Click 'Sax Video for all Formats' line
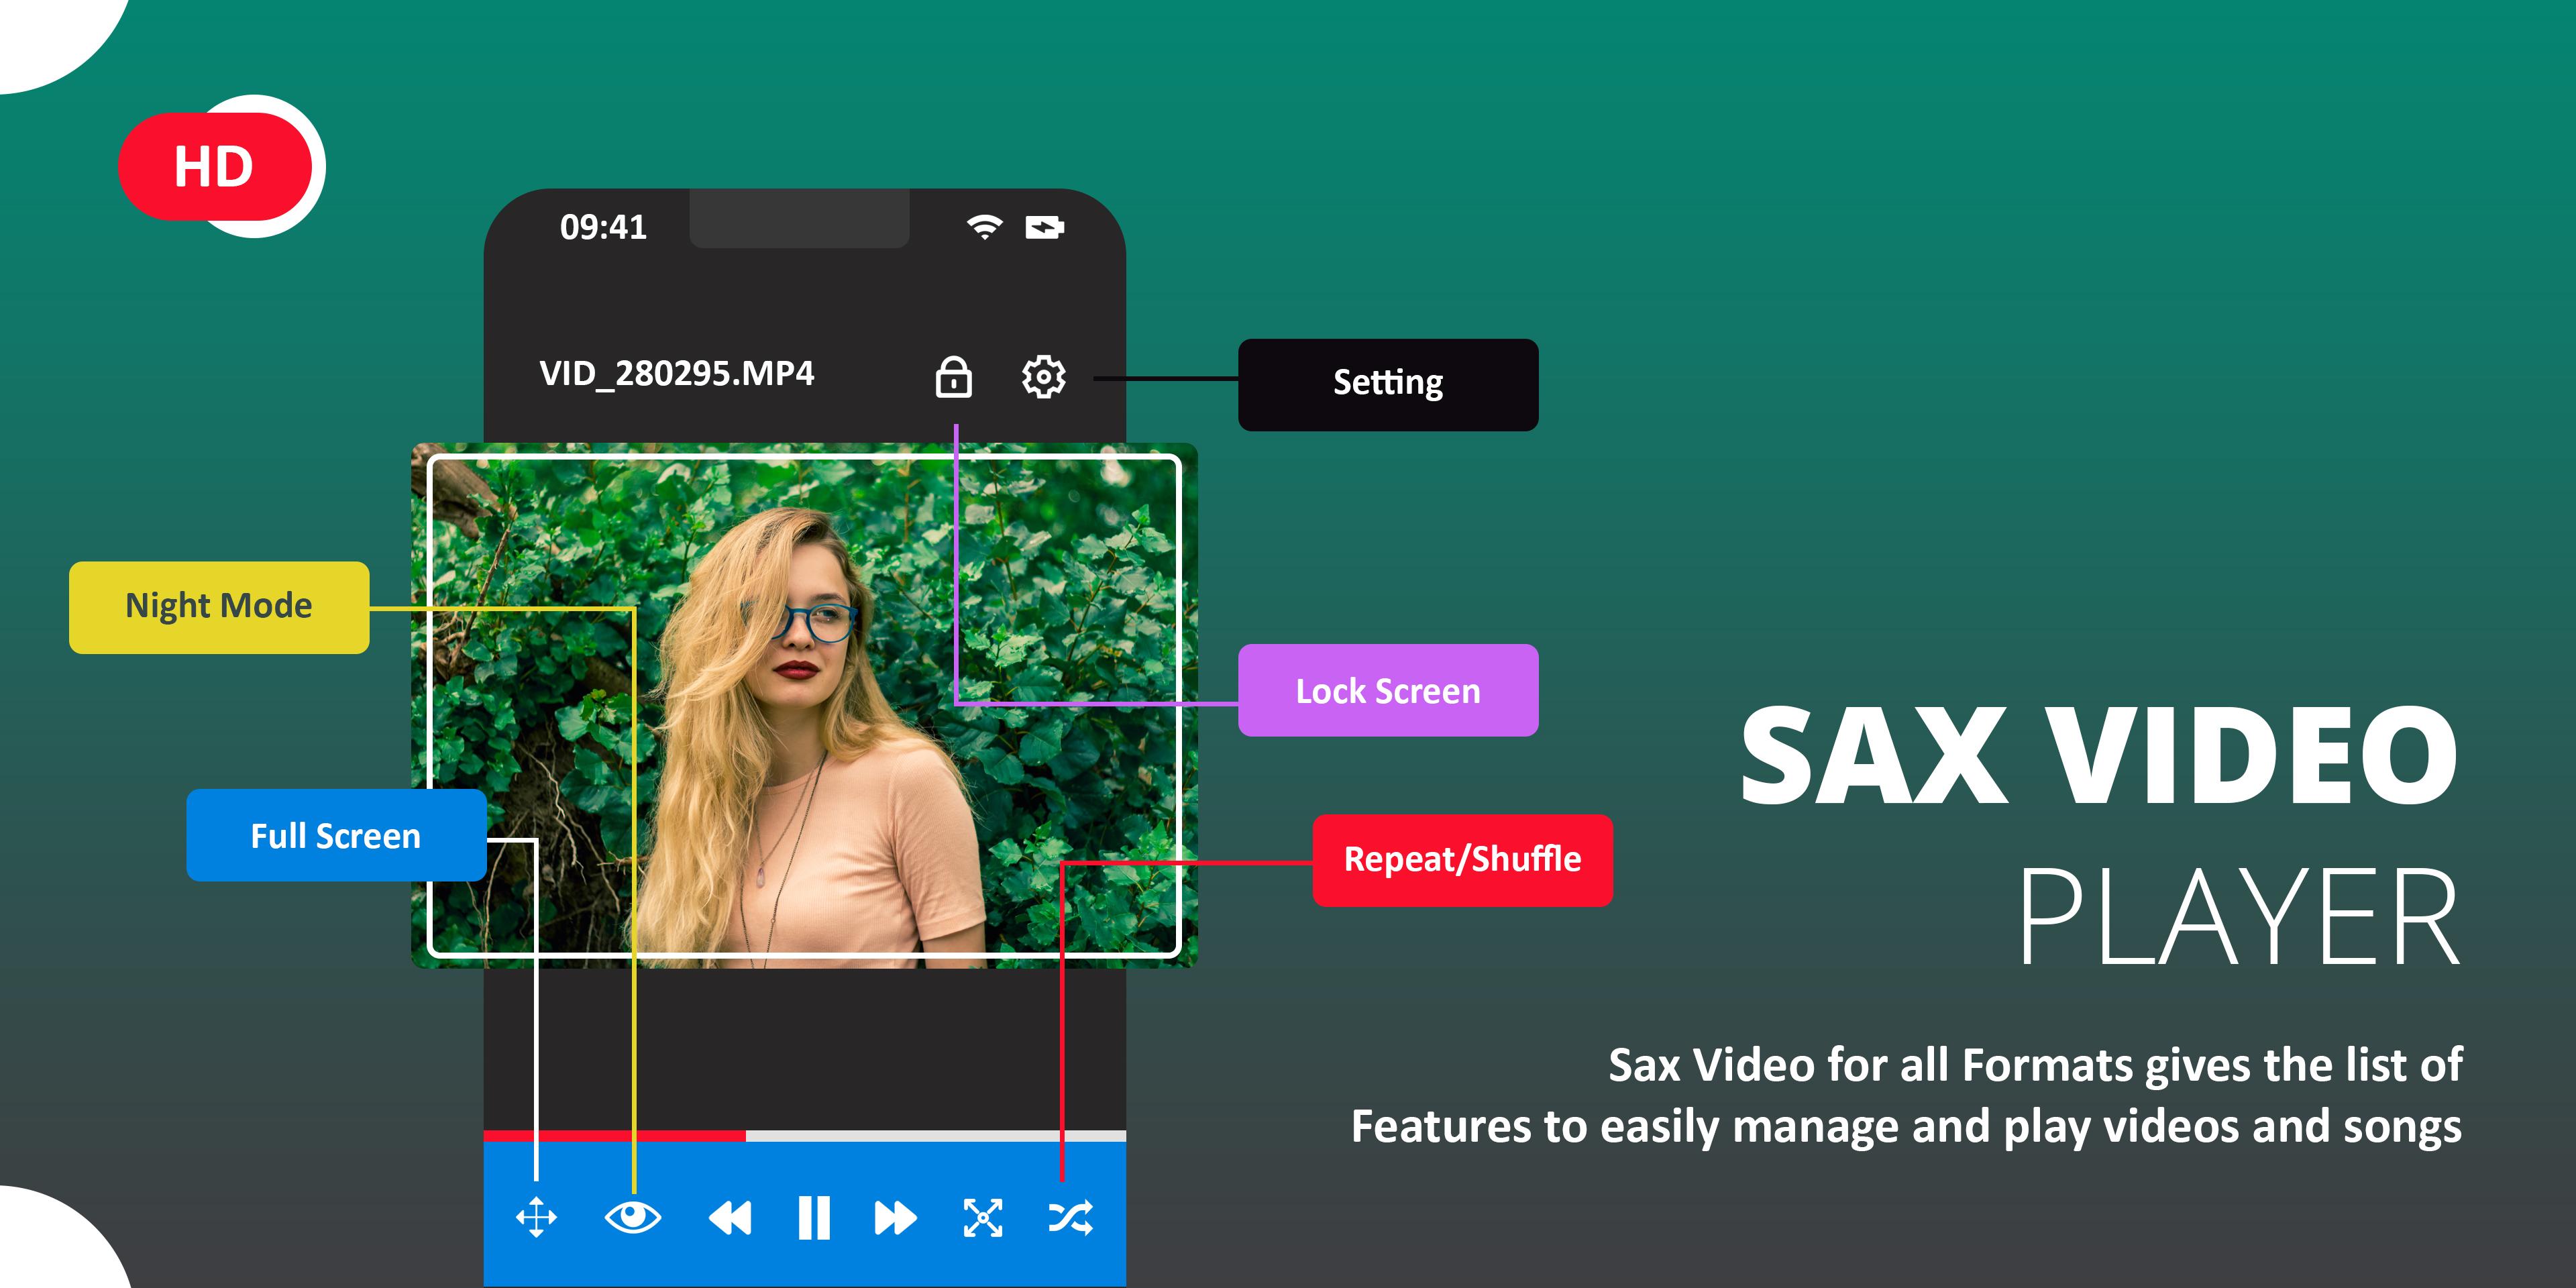This screenshot has height=1288, width=2576. tap(2035, 1065)
